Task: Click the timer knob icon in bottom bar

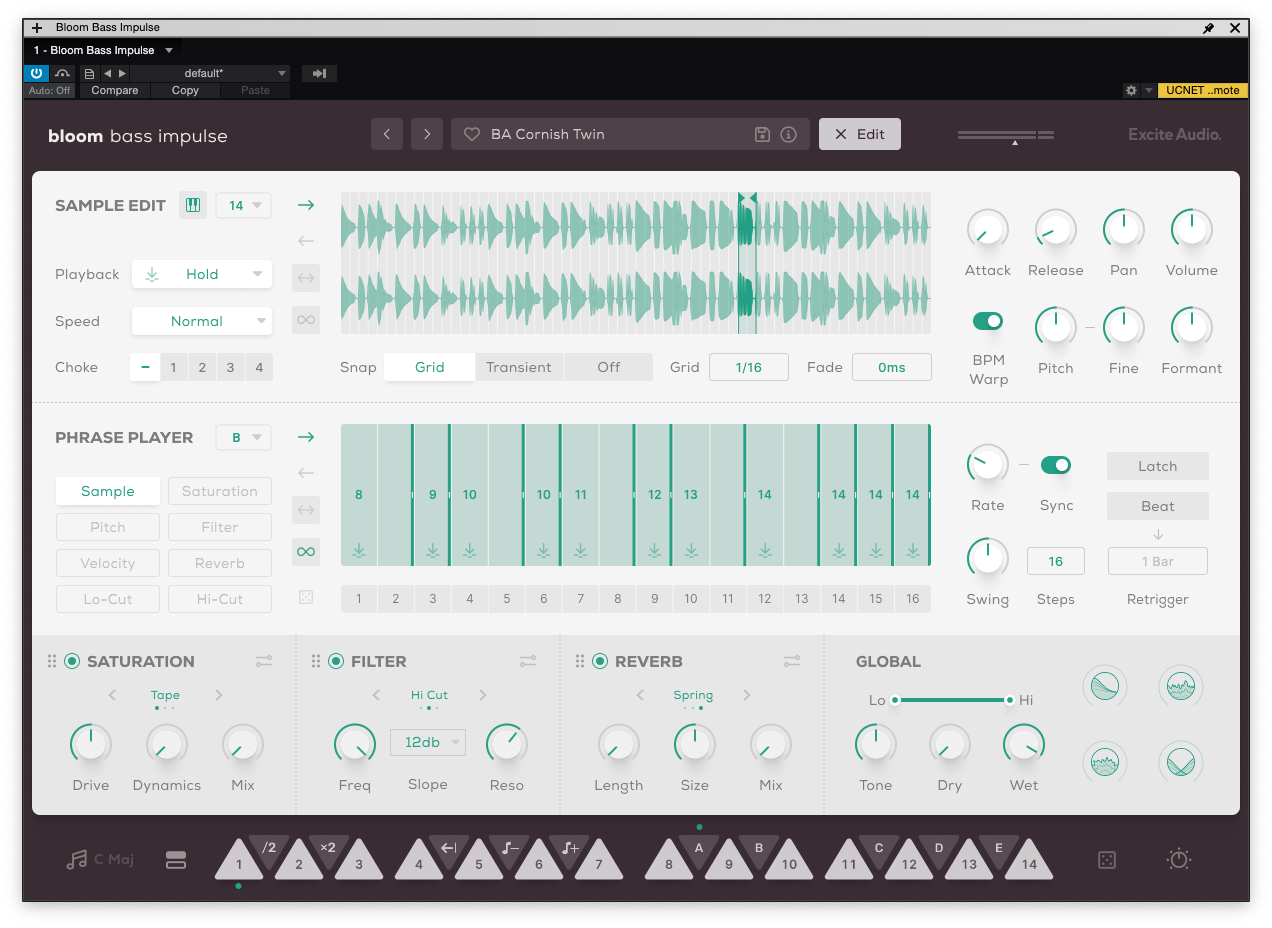Action: [x=1179, y=859]
